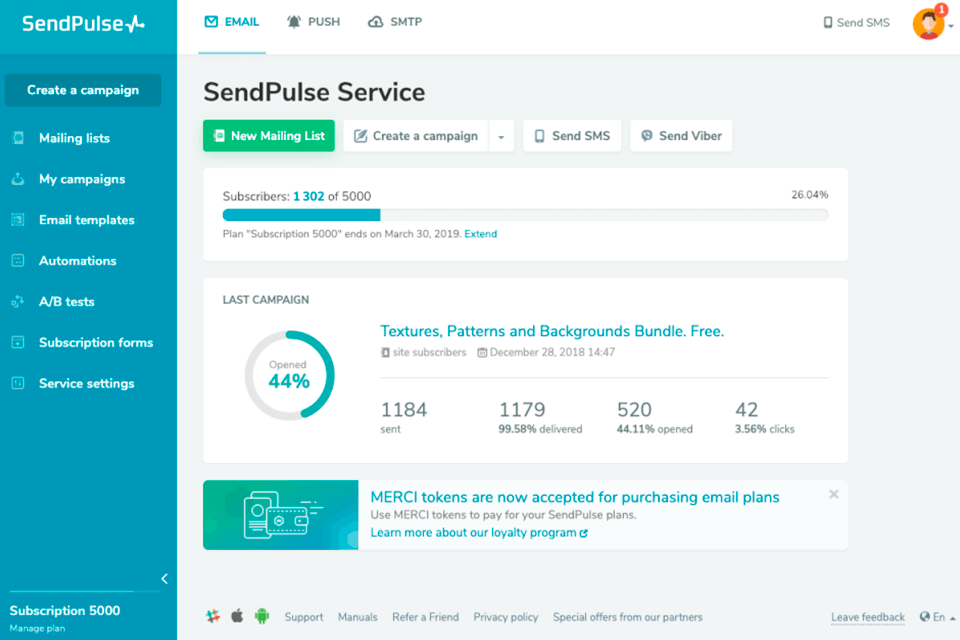Click the Automations sidebar icon
Screen dimensions: 960x640
pyautogui.click(x=18, y=260)
